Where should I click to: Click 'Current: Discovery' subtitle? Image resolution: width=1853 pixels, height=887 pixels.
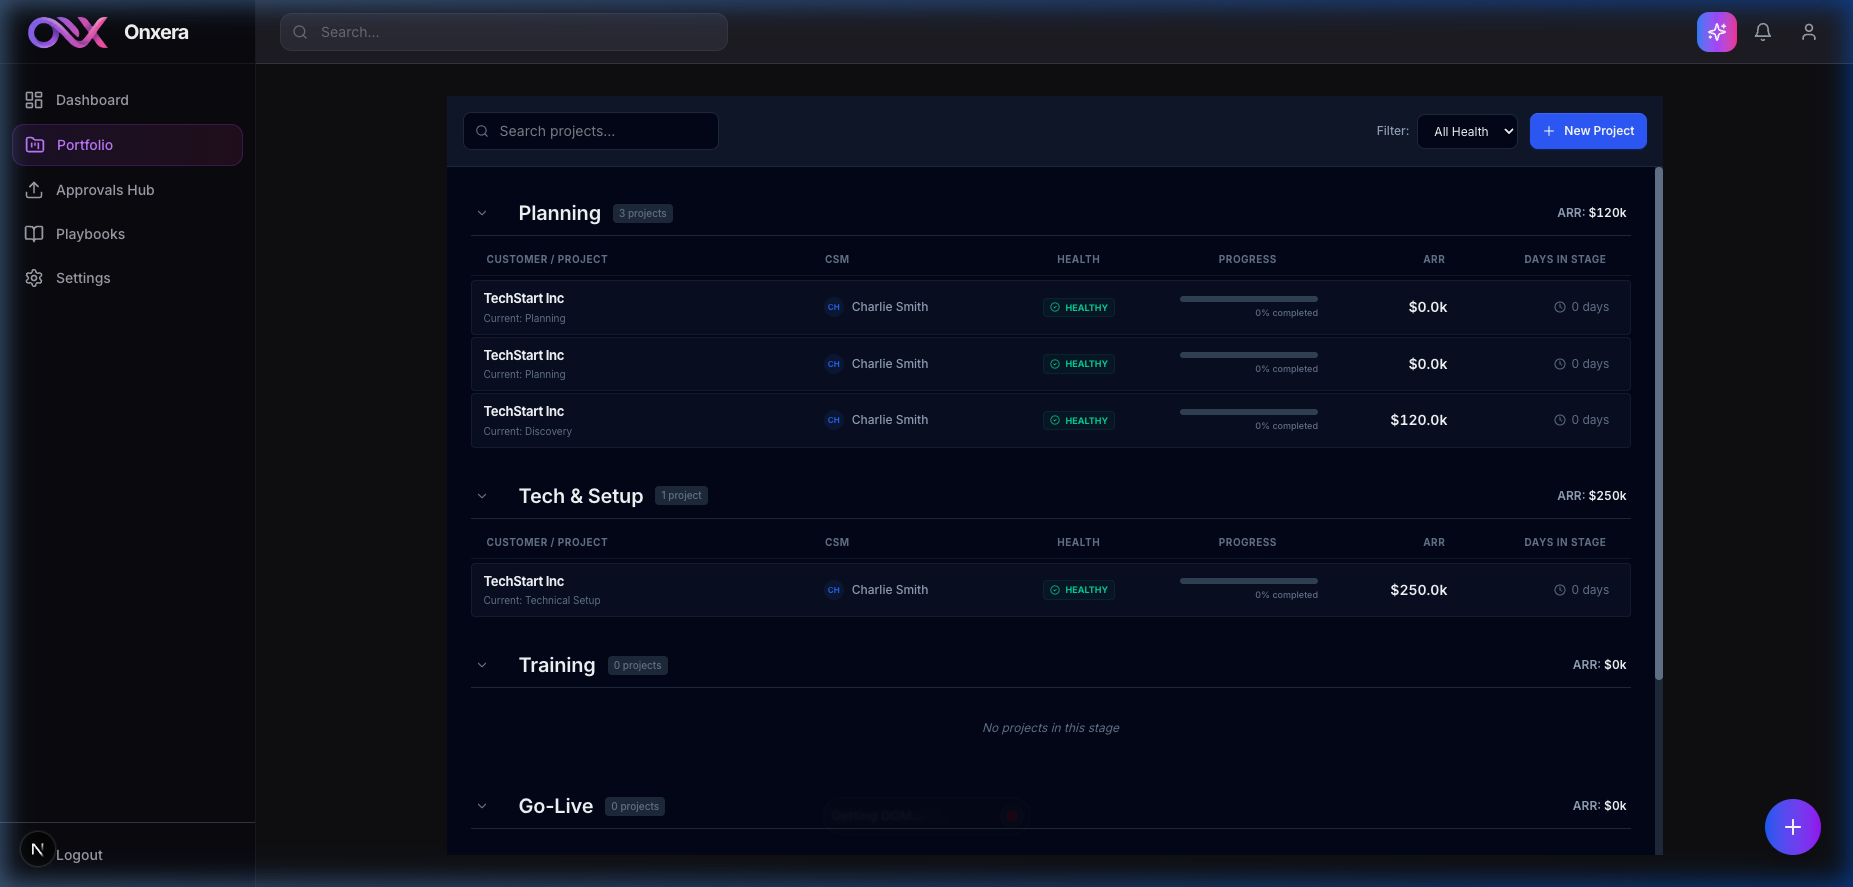pos(527,432)
